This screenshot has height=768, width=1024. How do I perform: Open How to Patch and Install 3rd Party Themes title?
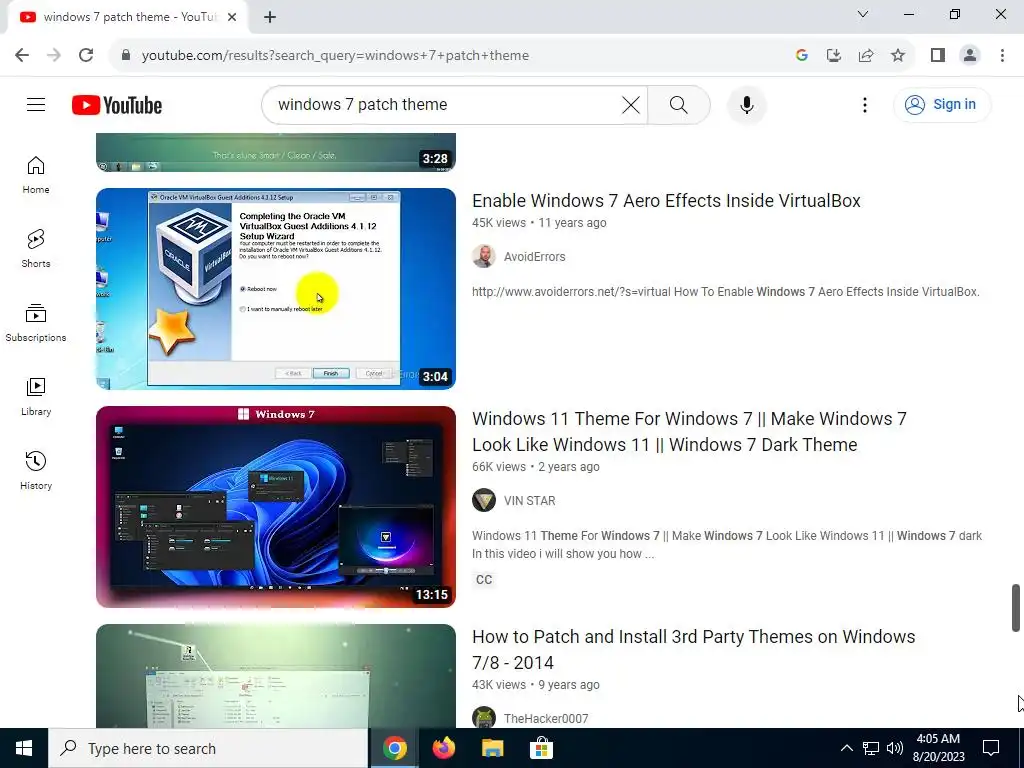[x=694, y=650]
